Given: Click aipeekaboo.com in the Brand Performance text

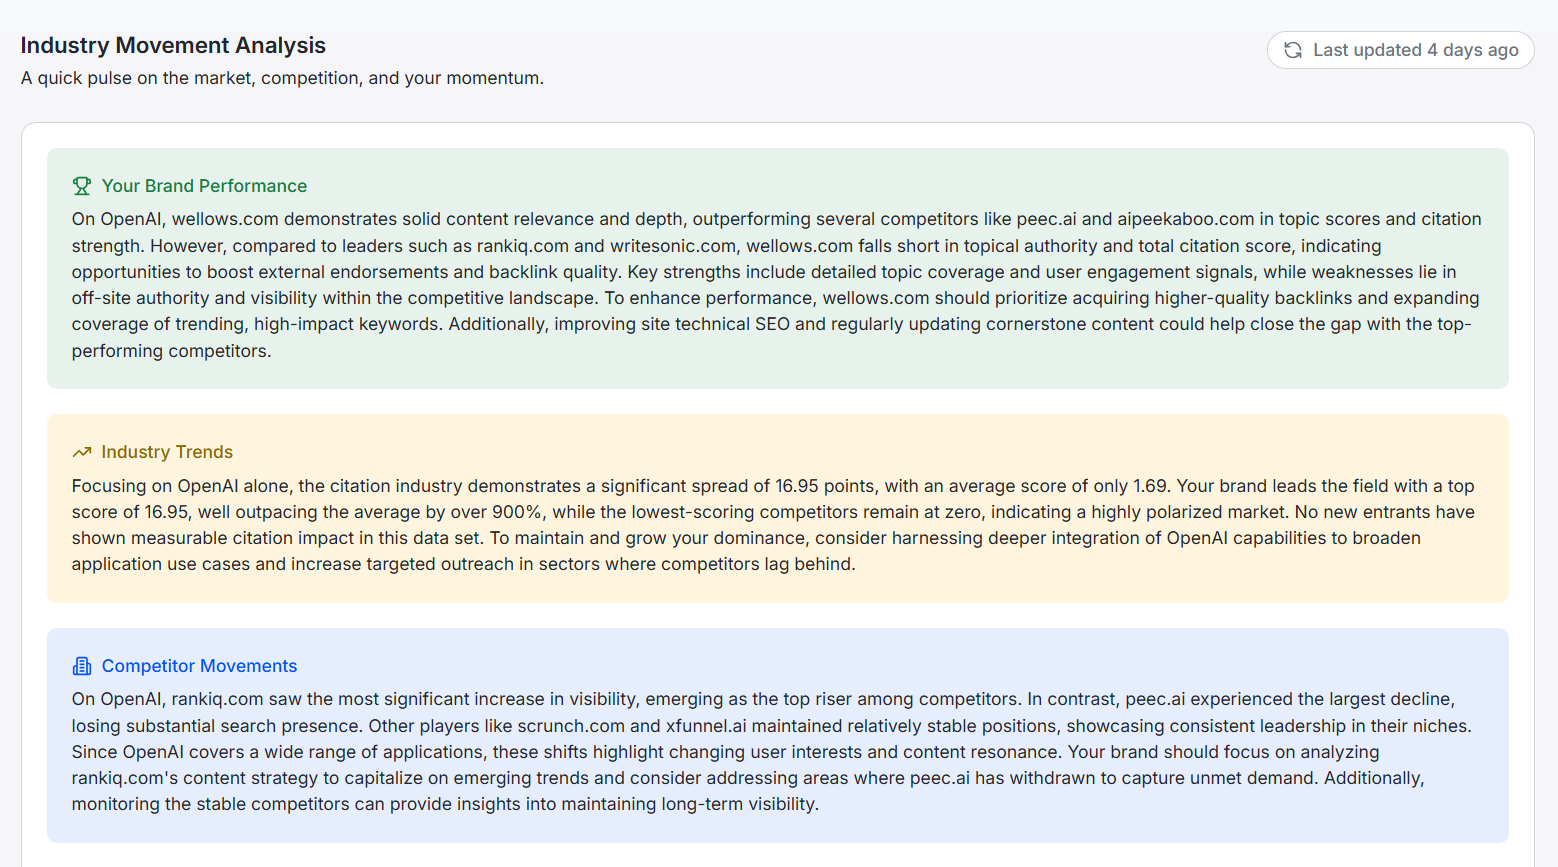Looking at the screenshot, I should click(1185, 219).
